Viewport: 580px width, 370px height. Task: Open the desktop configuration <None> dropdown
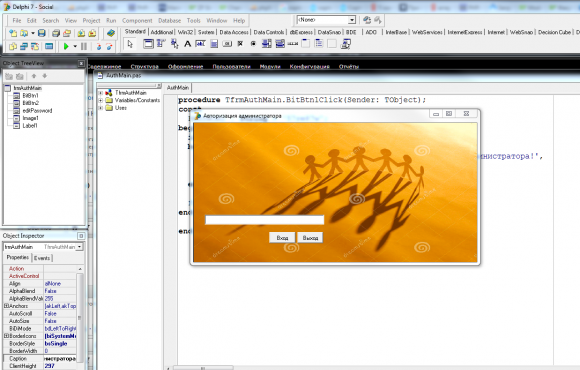tap(352, 20)
